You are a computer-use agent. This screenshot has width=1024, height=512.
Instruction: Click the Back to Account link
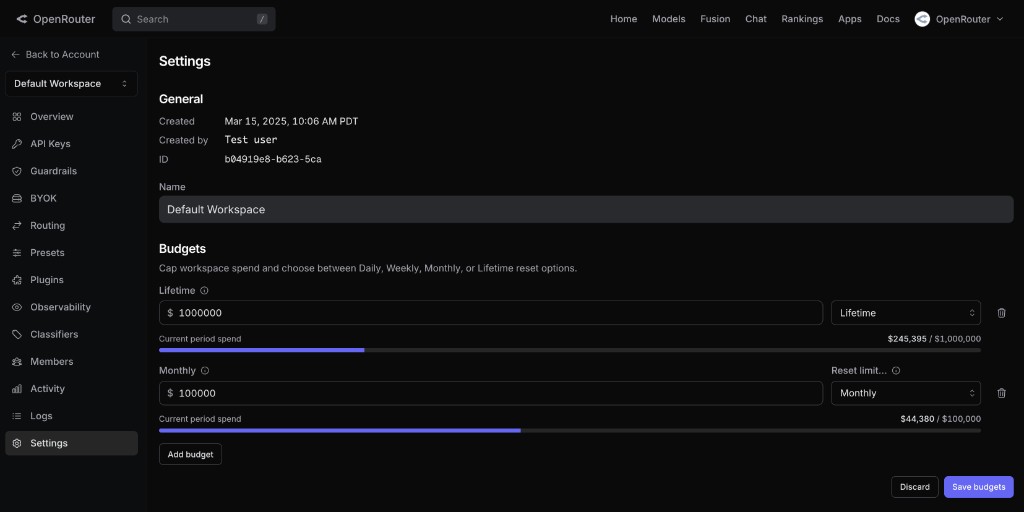coord(56,55)
